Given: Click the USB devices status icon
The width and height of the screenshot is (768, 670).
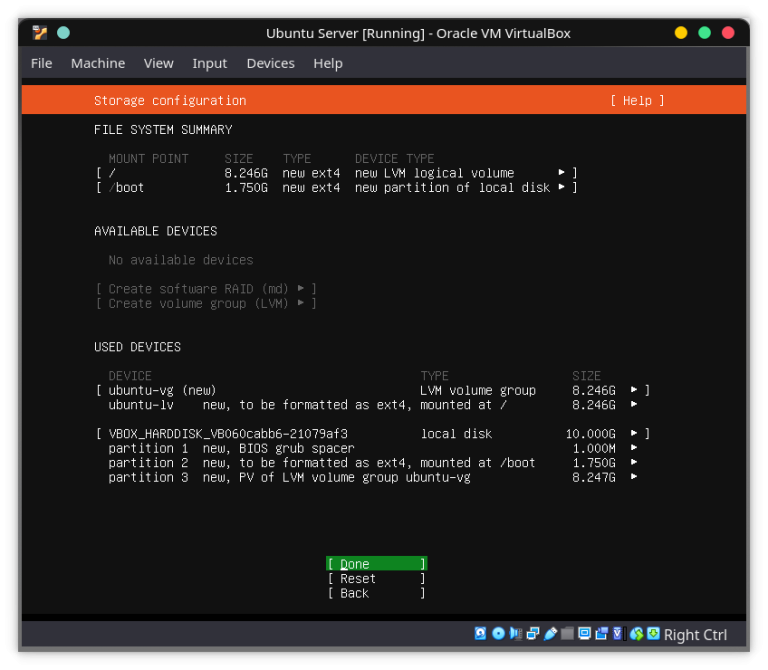Looking at the screenshot, I should pos(550,634).
